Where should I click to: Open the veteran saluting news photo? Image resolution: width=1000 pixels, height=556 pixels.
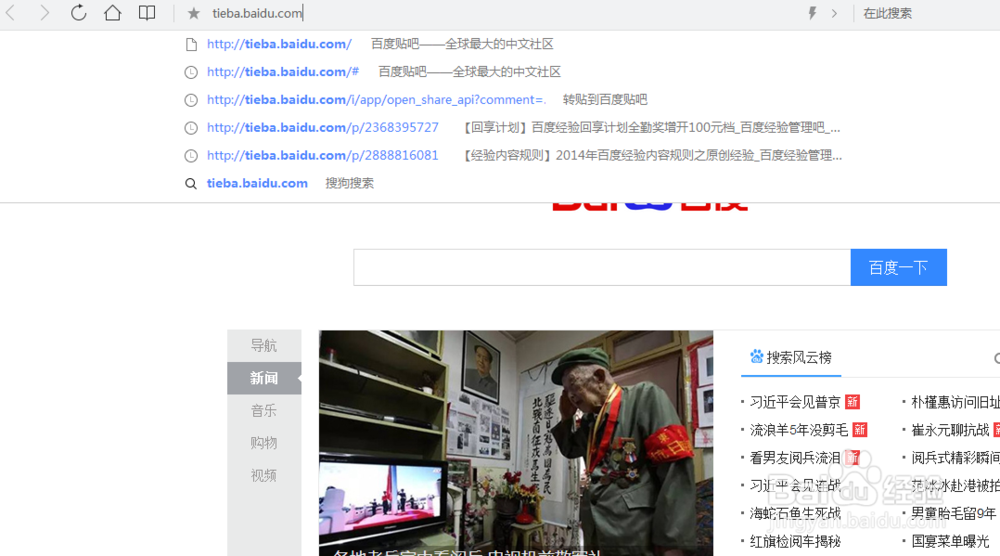[x=516, y=443]
